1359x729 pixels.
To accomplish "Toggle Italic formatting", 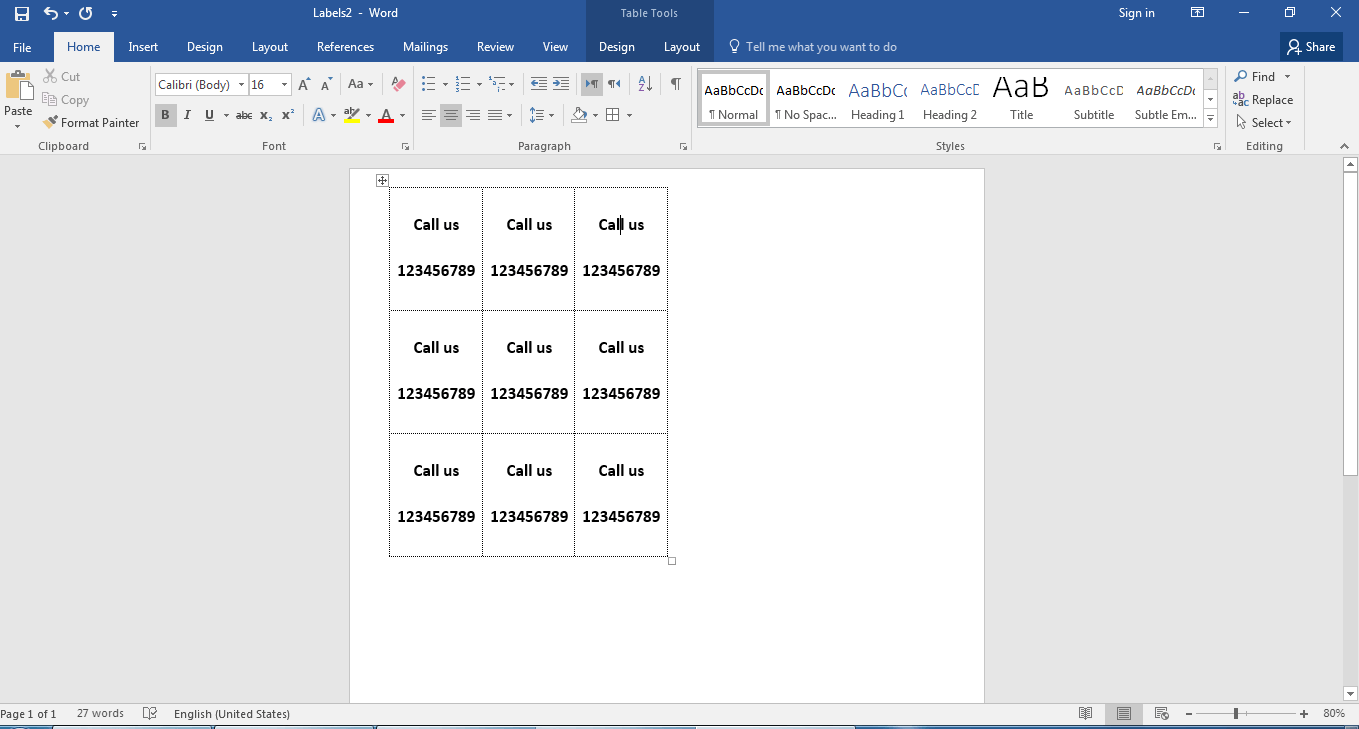I will tap(187, 115).
